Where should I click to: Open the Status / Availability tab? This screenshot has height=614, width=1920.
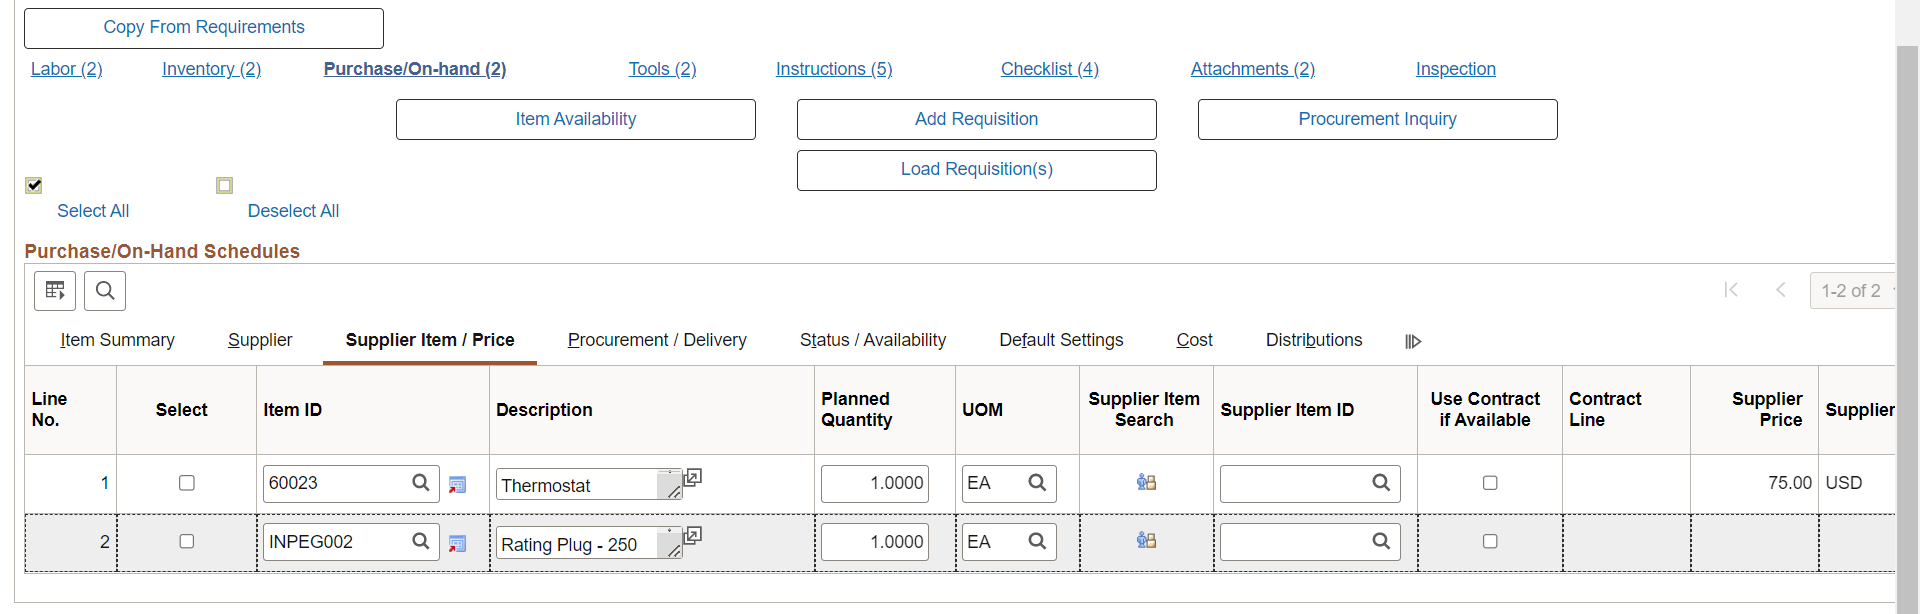pos(872,340)
